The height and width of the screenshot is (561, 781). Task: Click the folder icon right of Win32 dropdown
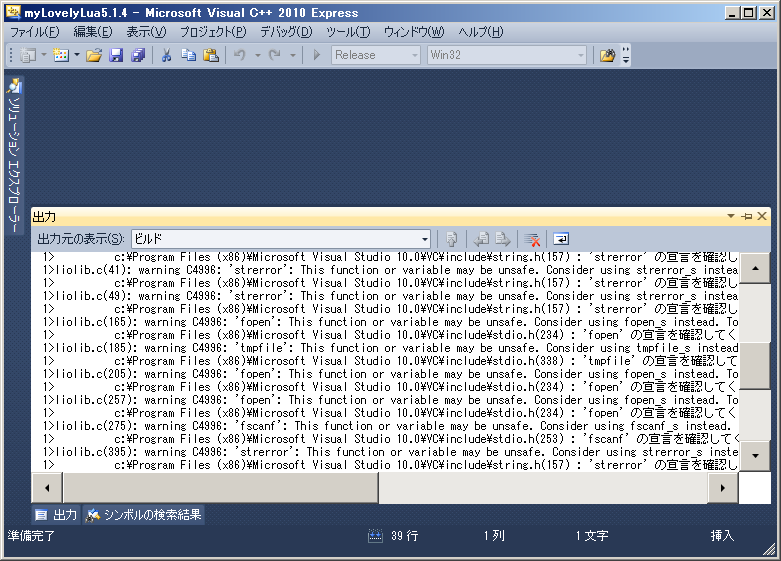pos(608,55)
